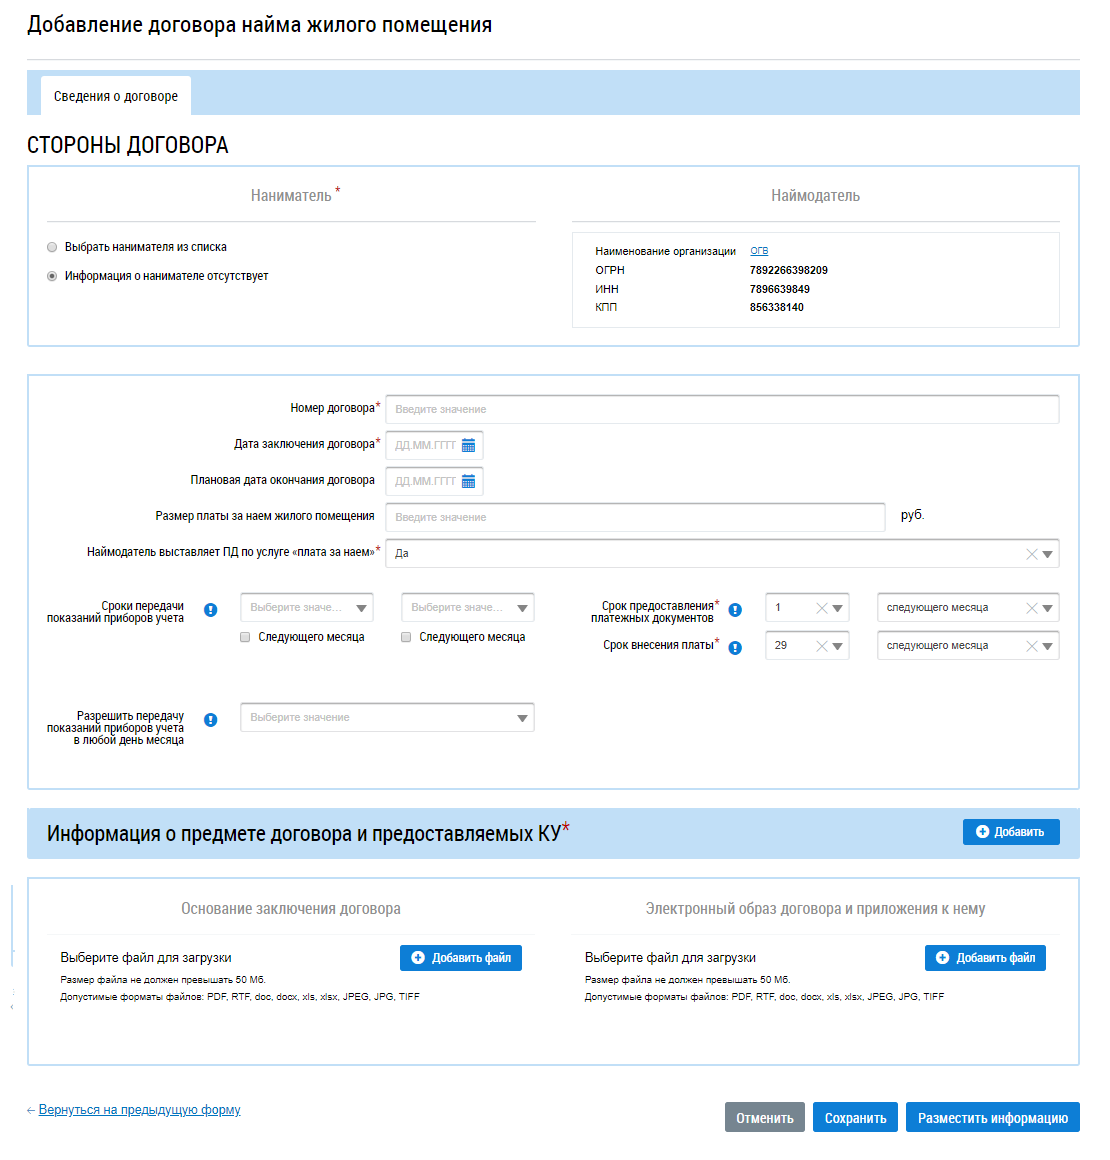
Task: Show info tooltip for 'Срок внесения платы'
Action: (735, 647)
